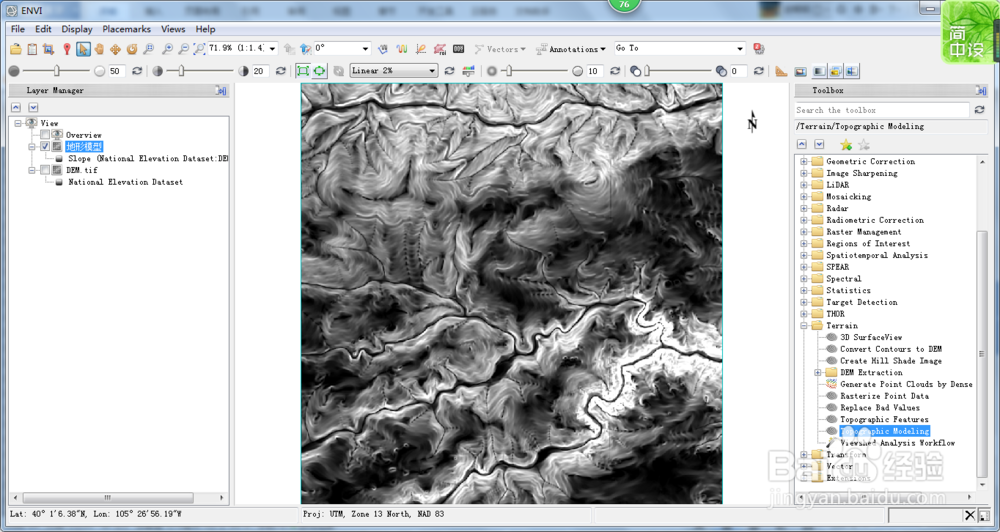1000x532 pixels.
Task: Click the Layer Manager horizontal scrollbar
Action: tap(108, 497)
